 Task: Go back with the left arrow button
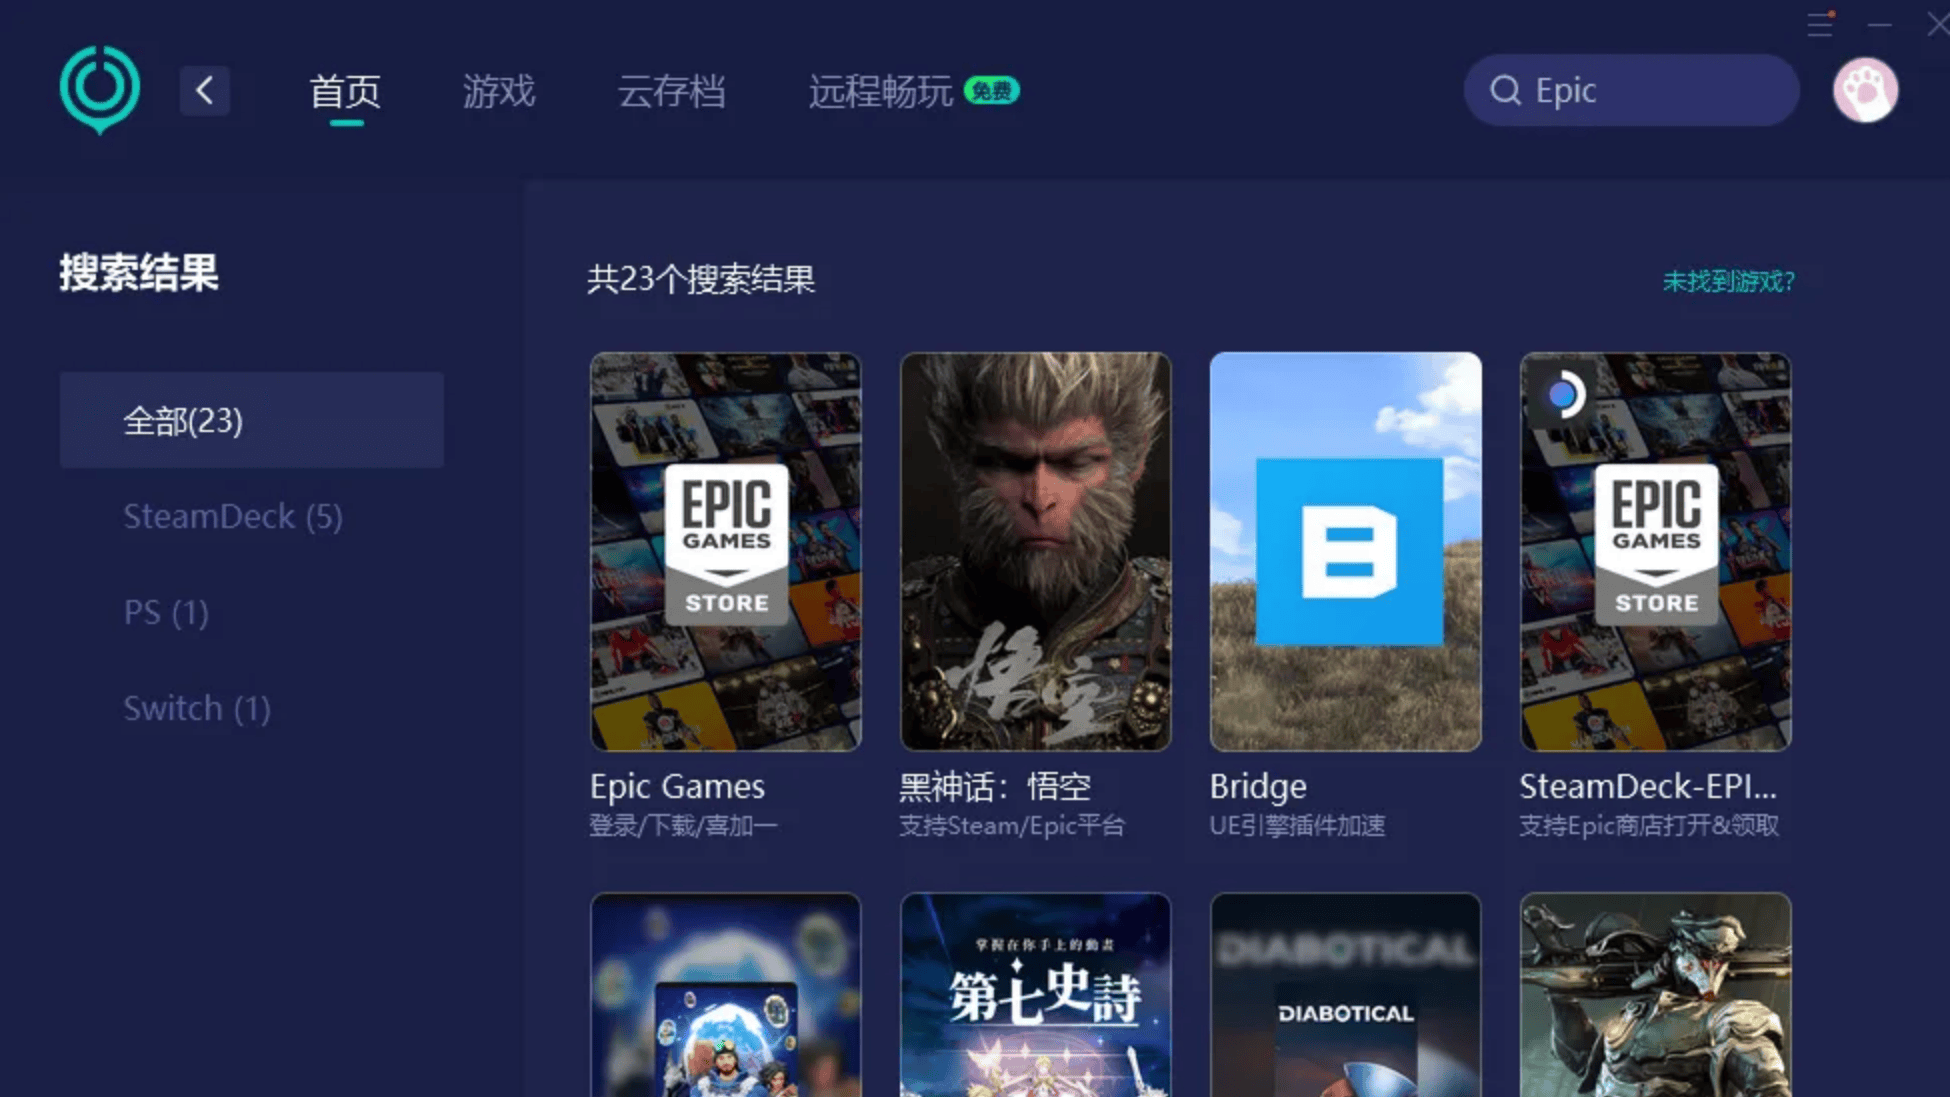coord(205,91)
